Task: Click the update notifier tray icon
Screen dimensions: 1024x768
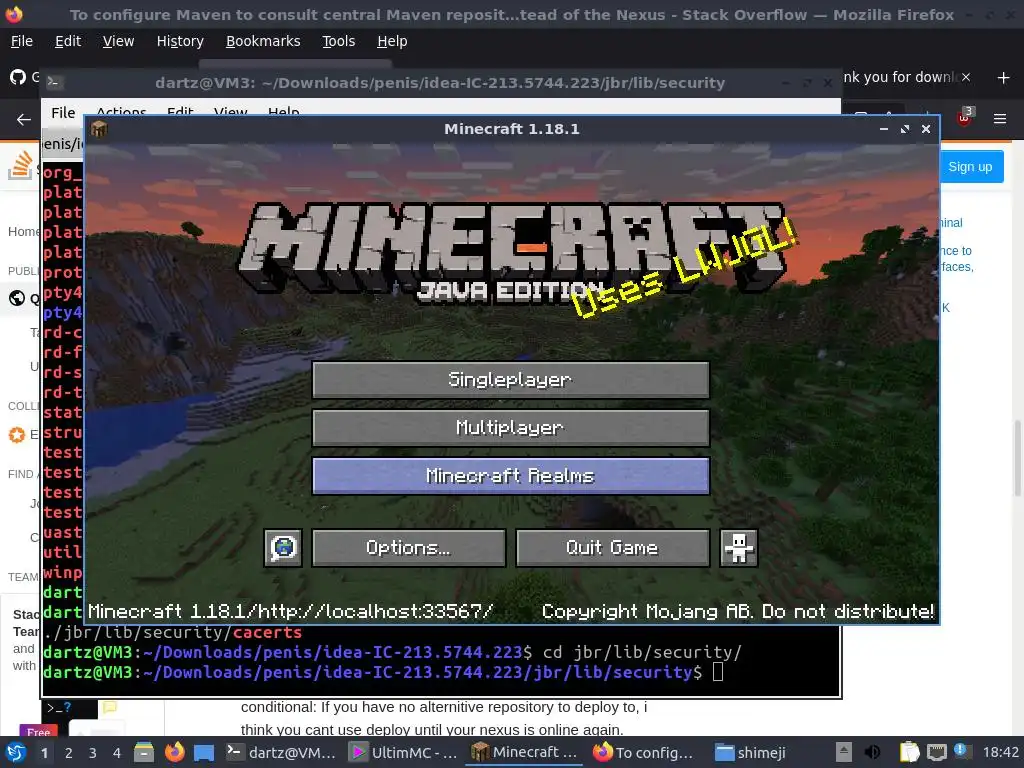Action: [960, 751]
